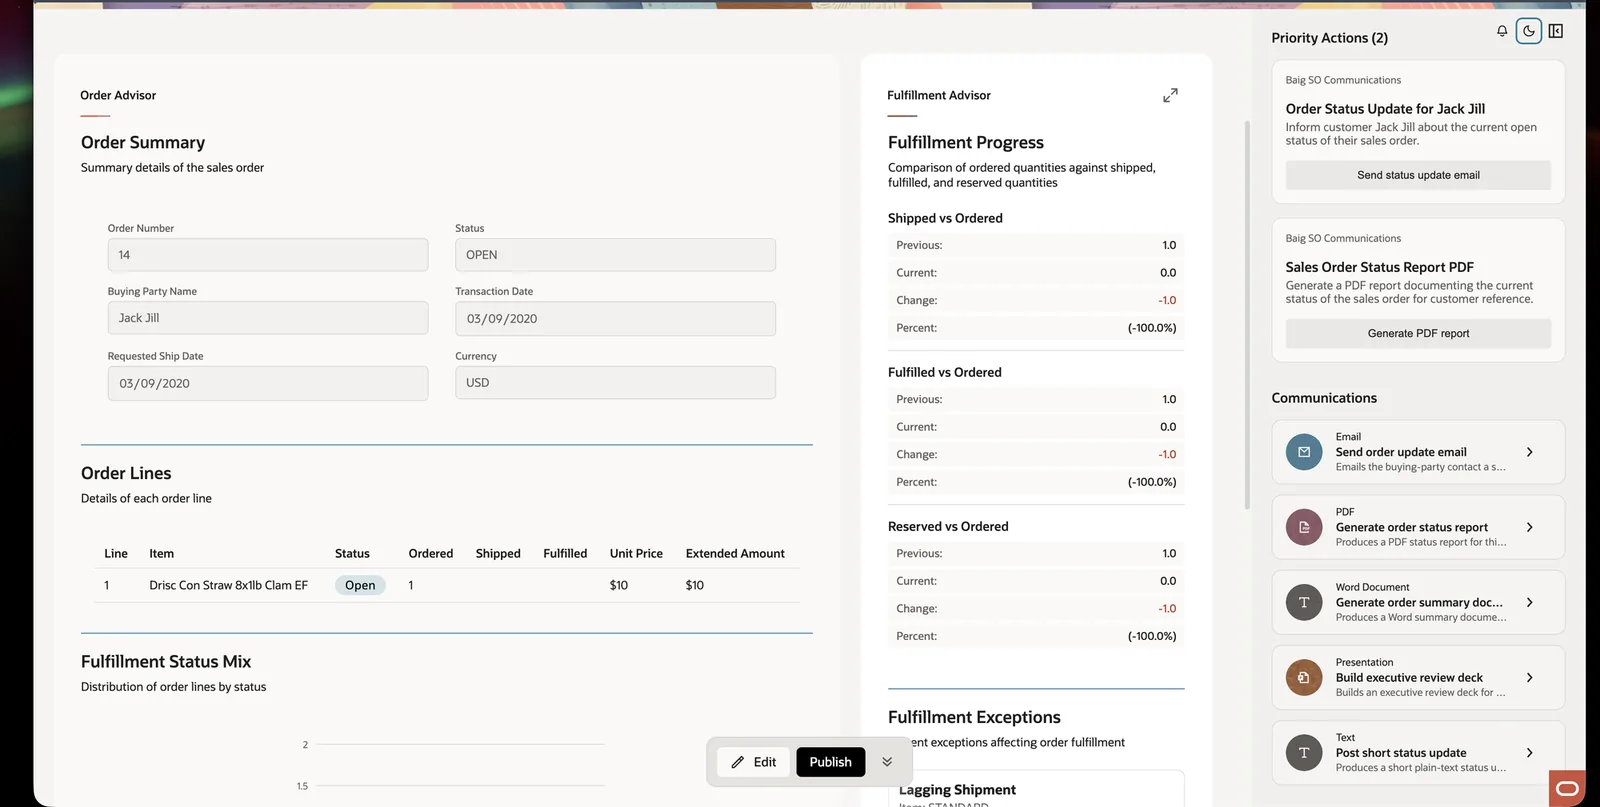Click the 'Extended Amount' column header
The width and height of the screenshot is (1600, 807).
tap(735, 553)
